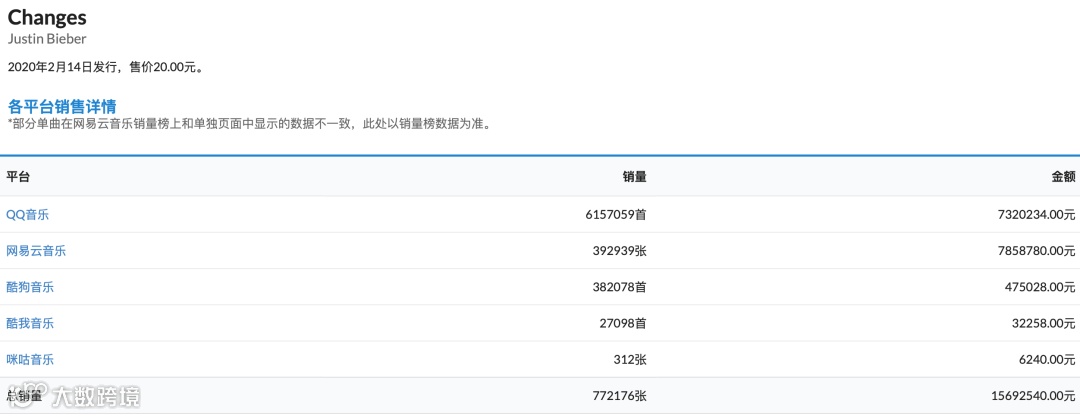Open the QQ音乐 platform link
Screen dimensions: 1080x416
(28, 215)
